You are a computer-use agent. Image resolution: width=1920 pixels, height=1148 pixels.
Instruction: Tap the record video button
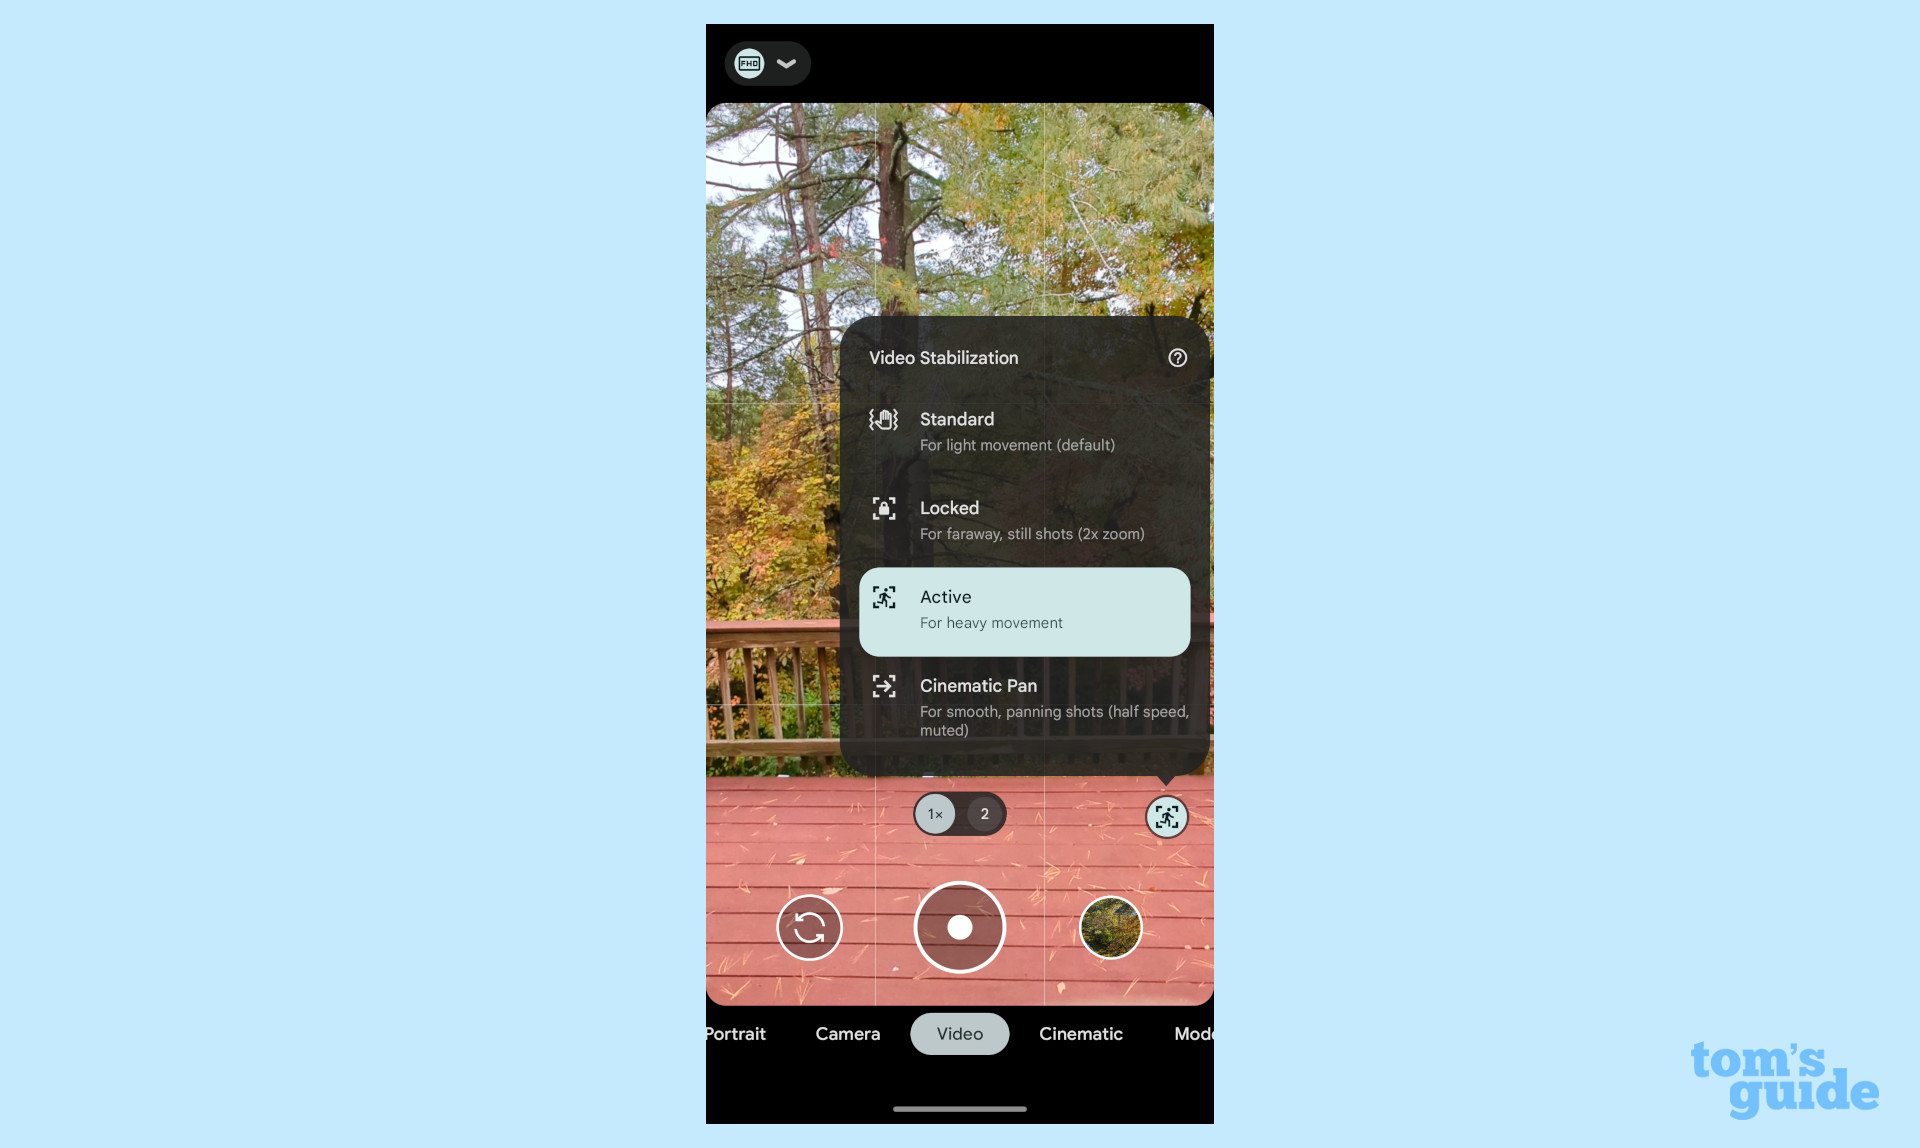pos(959,928)
